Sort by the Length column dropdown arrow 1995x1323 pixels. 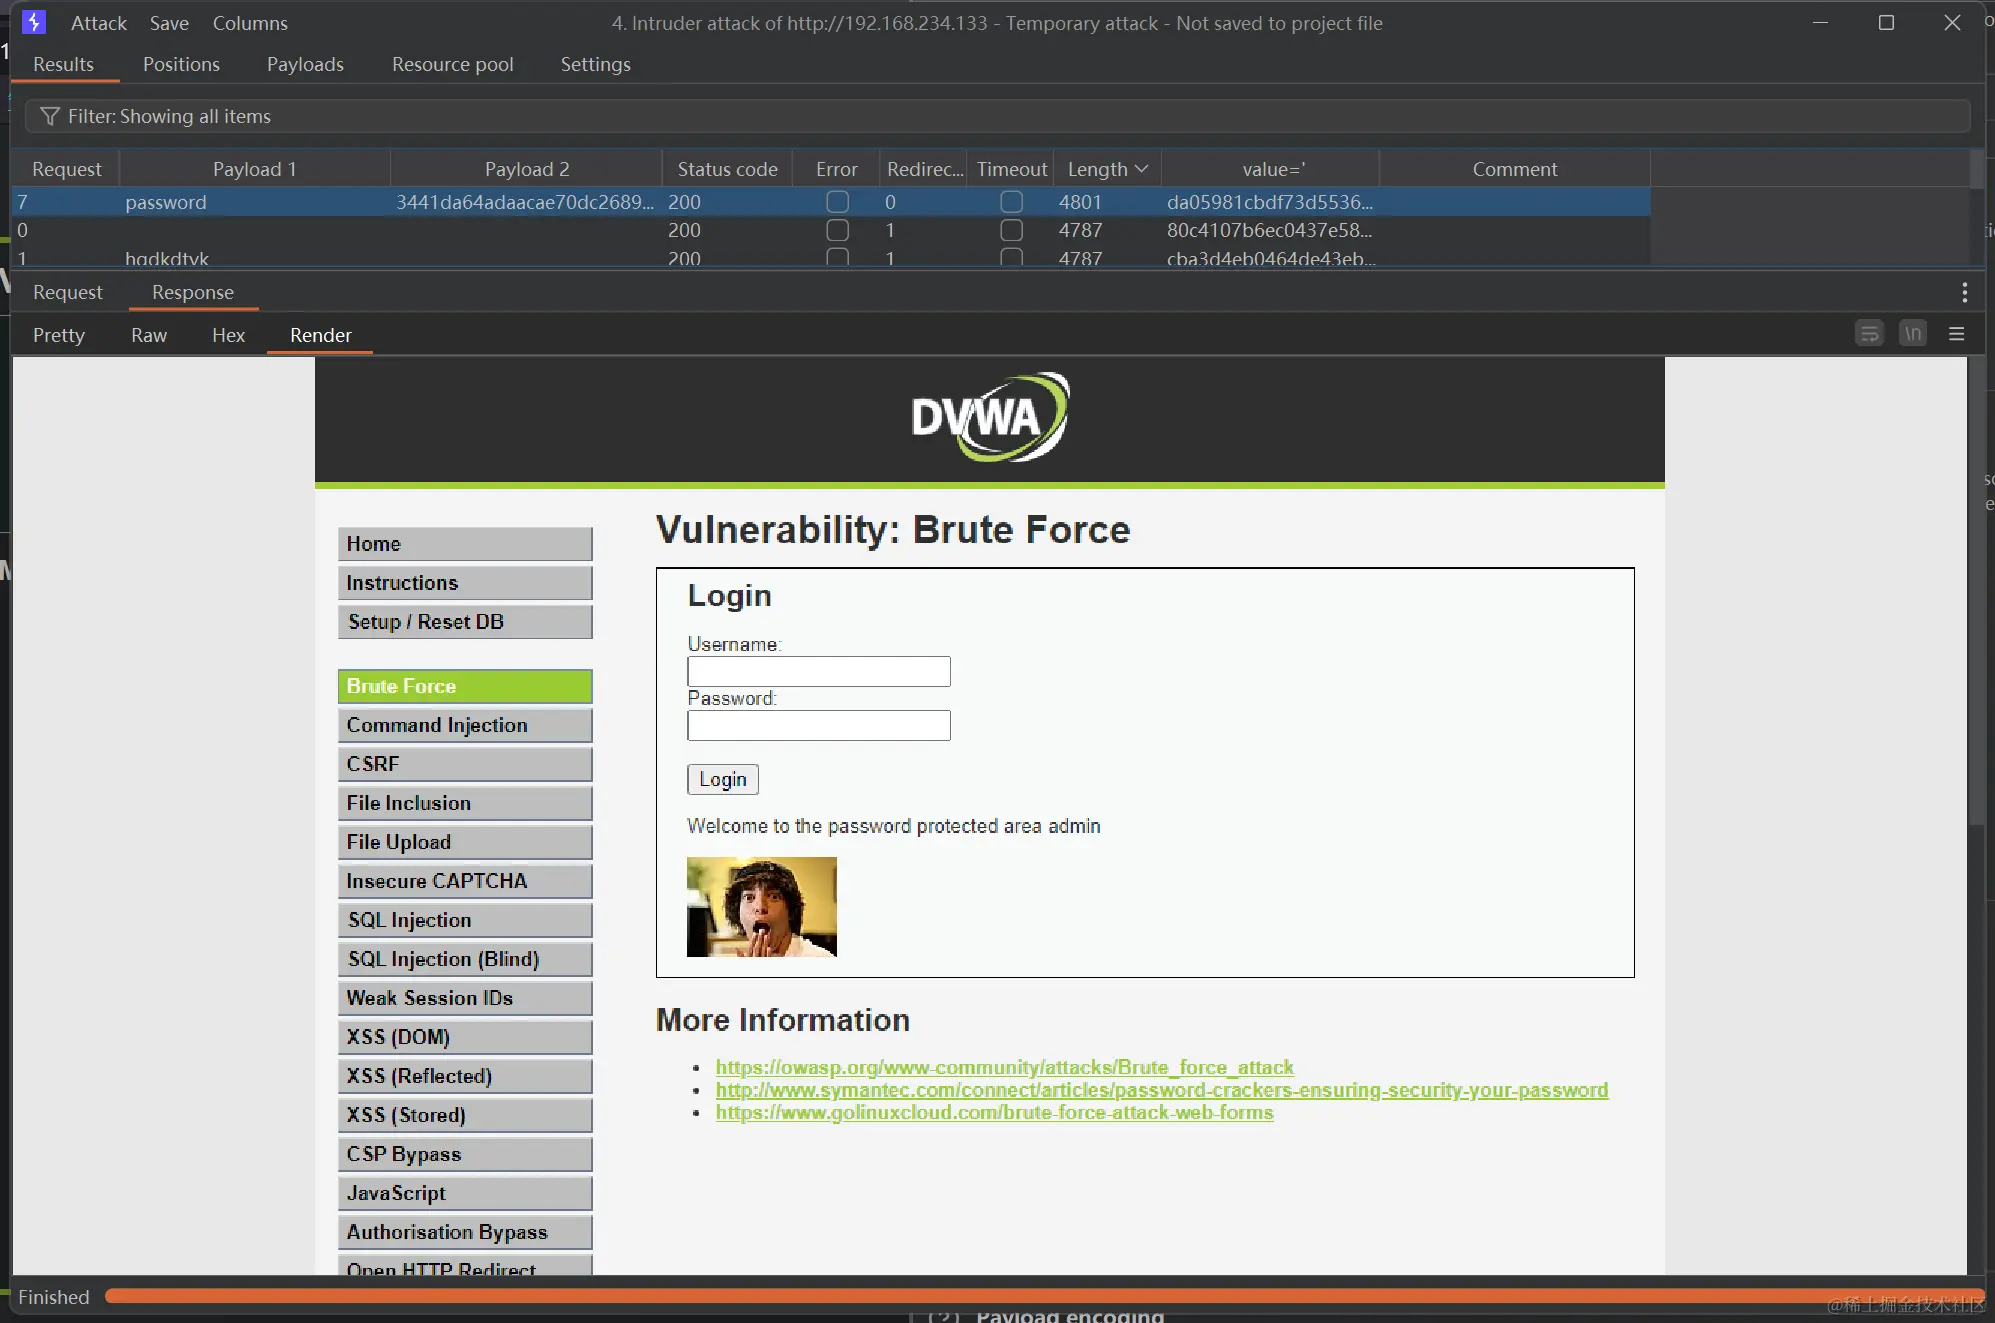(x=1141, y=169)
